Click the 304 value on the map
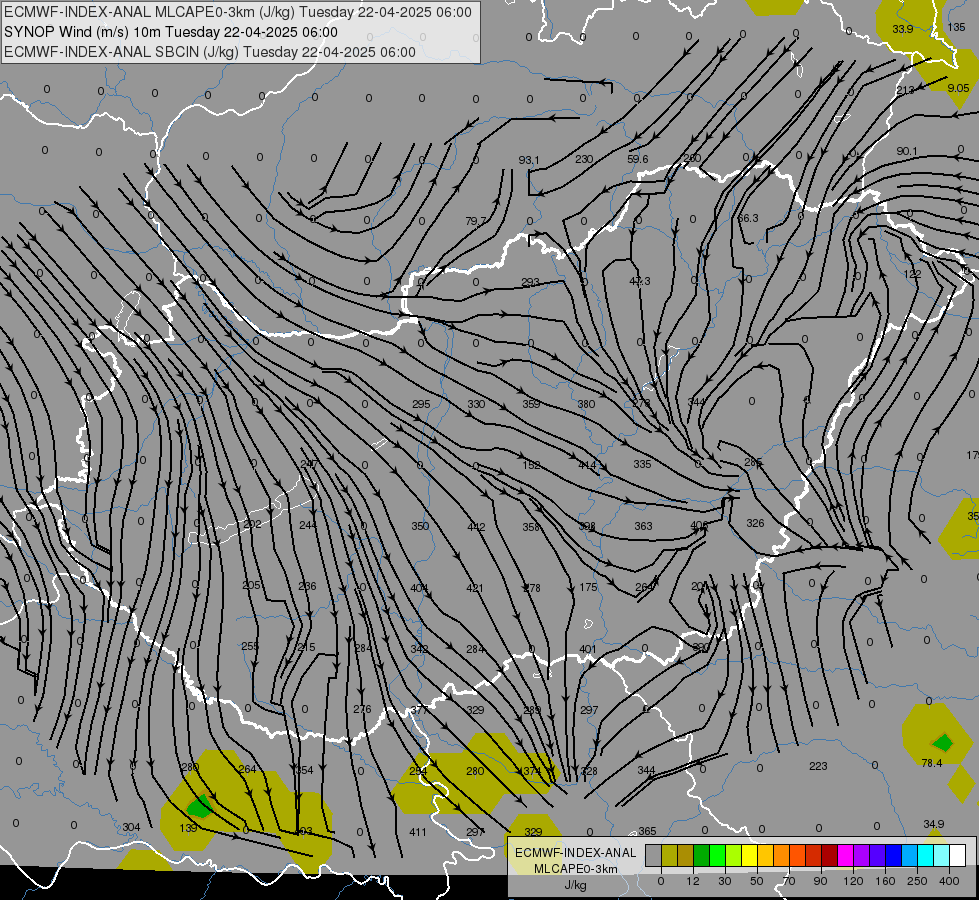 tap(131, 828)
